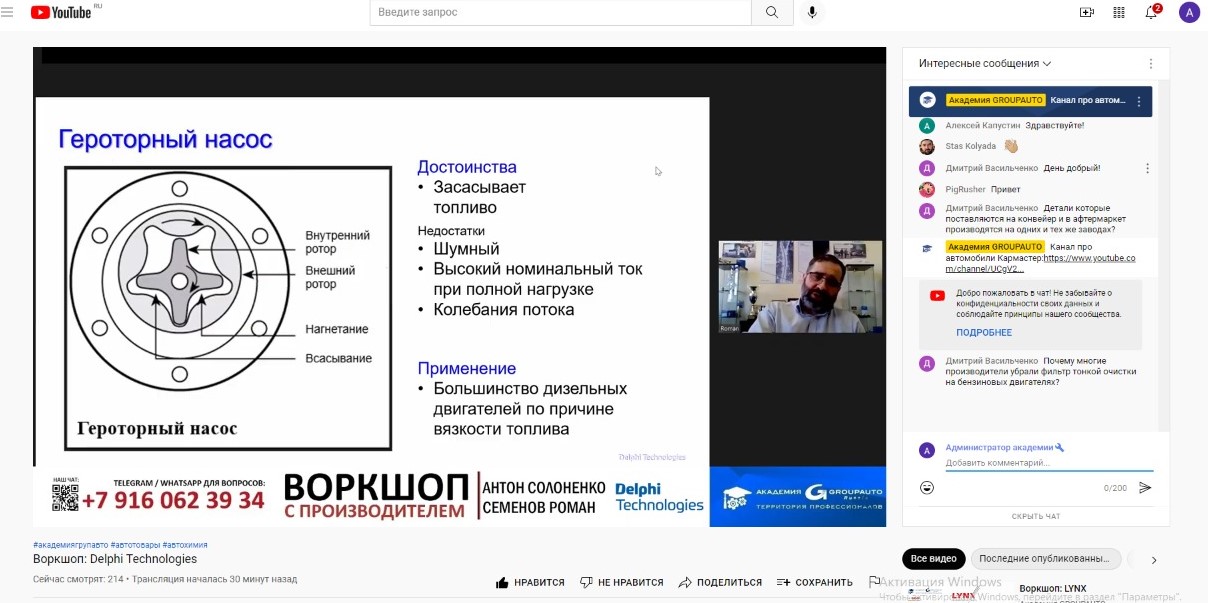Viewport: 1208px width, 603px height.
Task: Click the search field Введите запрос
Action: (x=560, y=12)
